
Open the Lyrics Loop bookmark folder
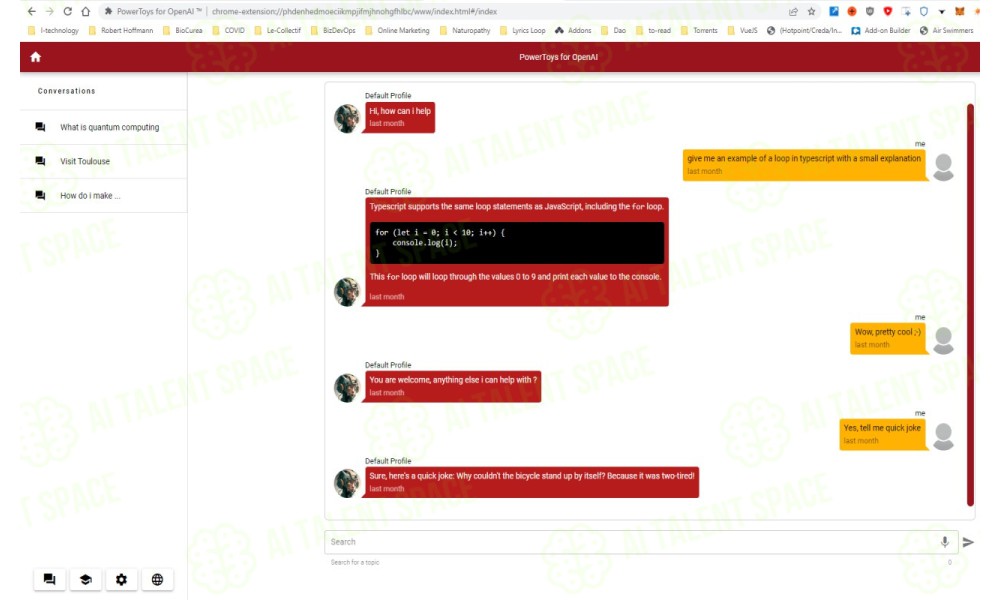click(522, 31)
